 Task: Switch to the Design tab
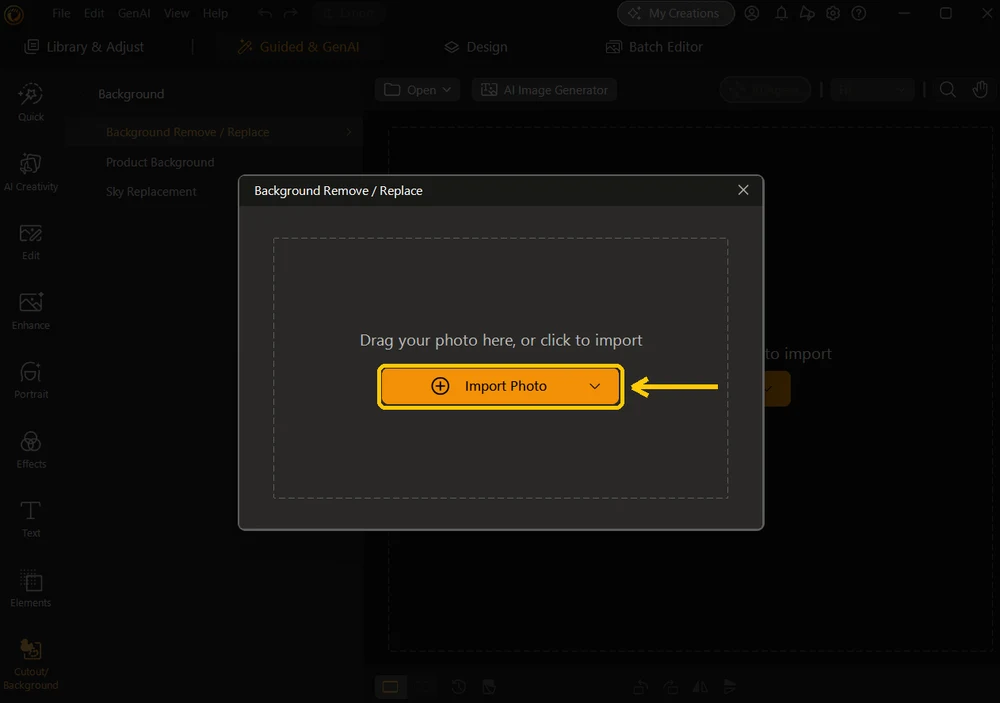pyautogui.click(x=476, y=47)
